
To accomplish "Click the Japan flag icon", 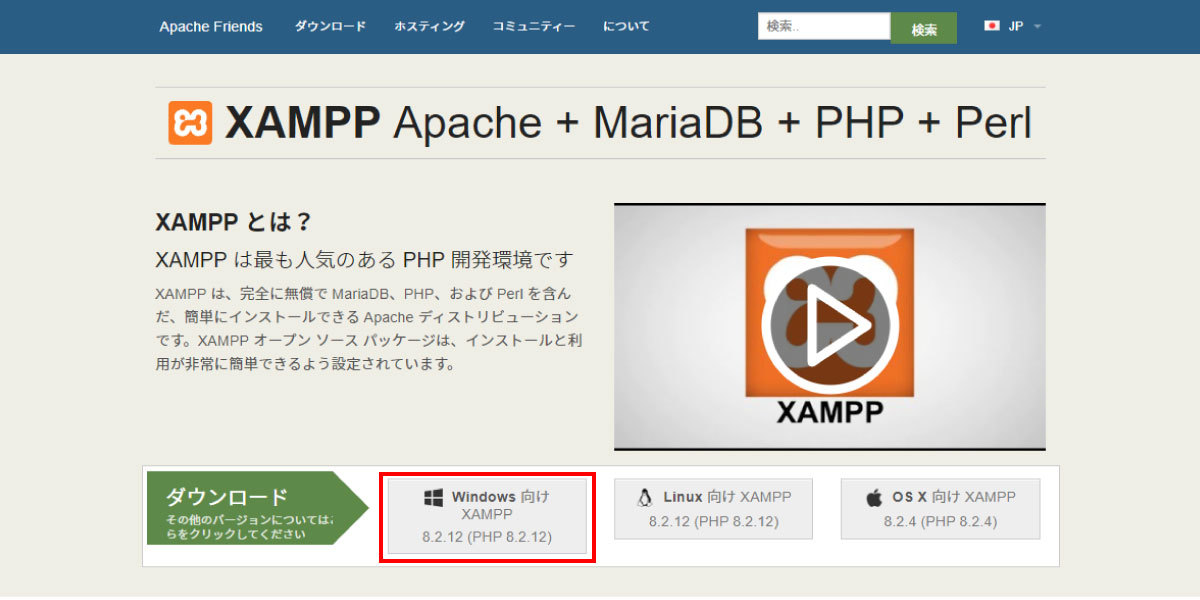I will click(992, 26).
